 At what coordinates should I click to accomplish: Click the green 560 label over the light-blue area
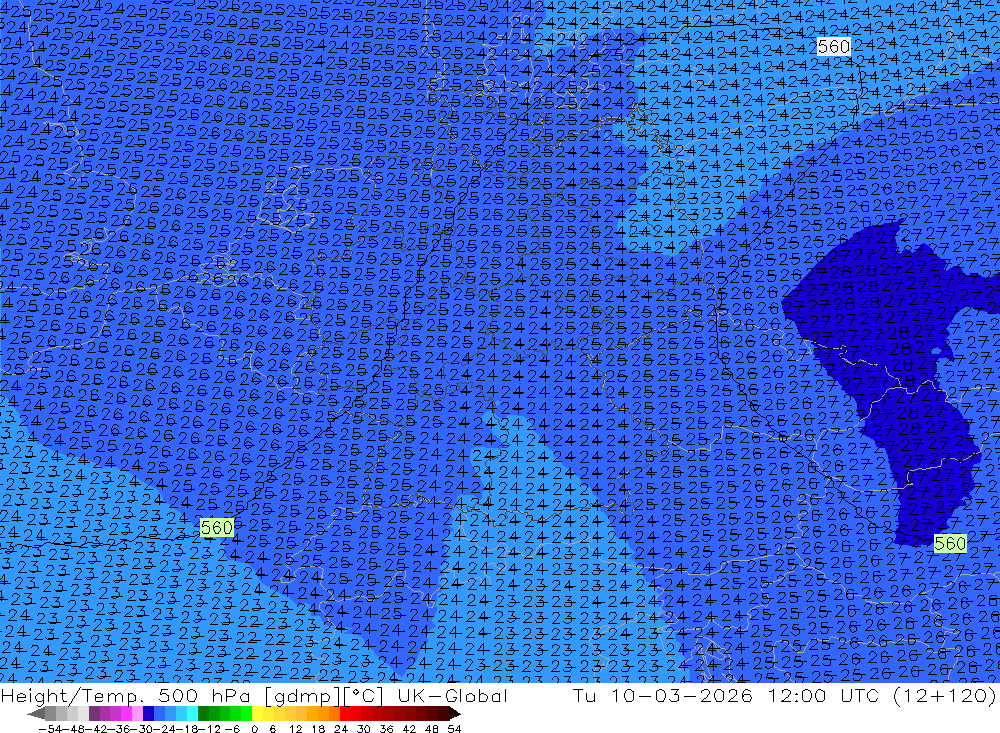click(x=217, y=528)
